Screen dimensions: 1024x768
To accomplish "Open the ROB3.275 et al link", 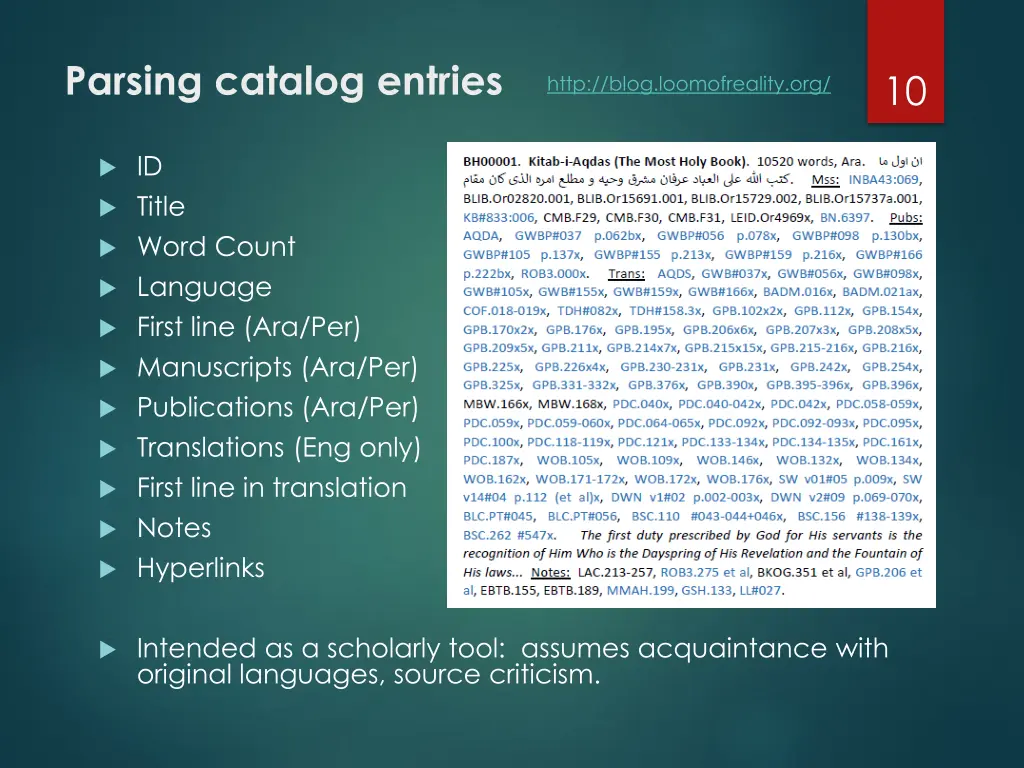I will click(x=705, y=573).
